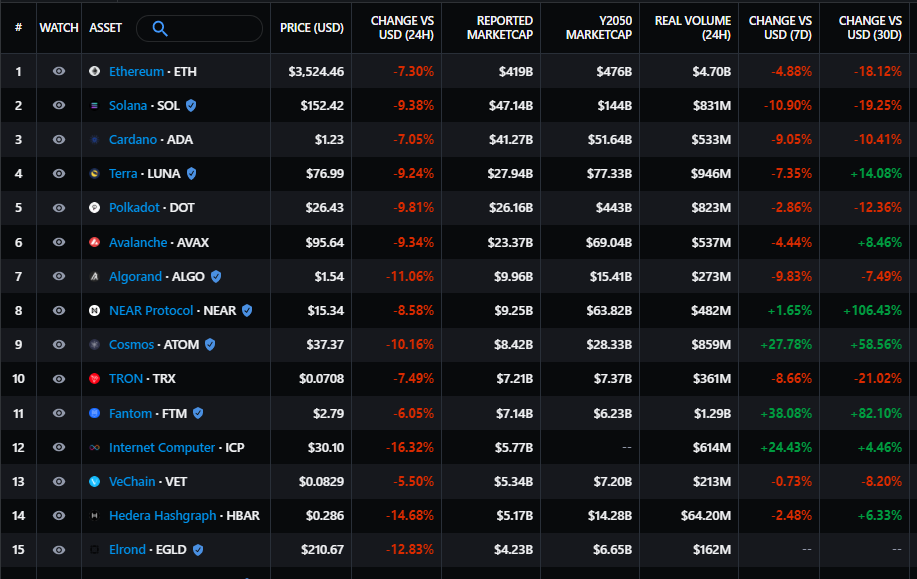Click the Terra coin logo icon

click(94, 174)
